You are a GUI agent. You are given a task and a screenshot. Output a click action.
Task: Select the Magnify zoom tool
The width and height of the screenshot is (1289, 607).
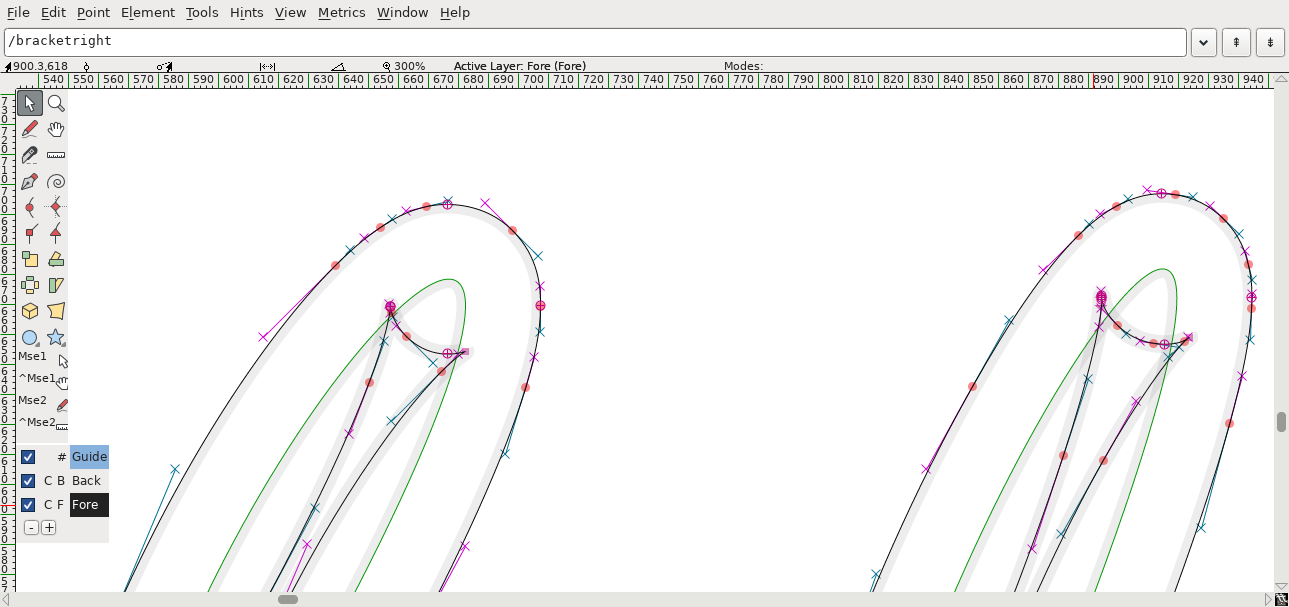(56, 103)
